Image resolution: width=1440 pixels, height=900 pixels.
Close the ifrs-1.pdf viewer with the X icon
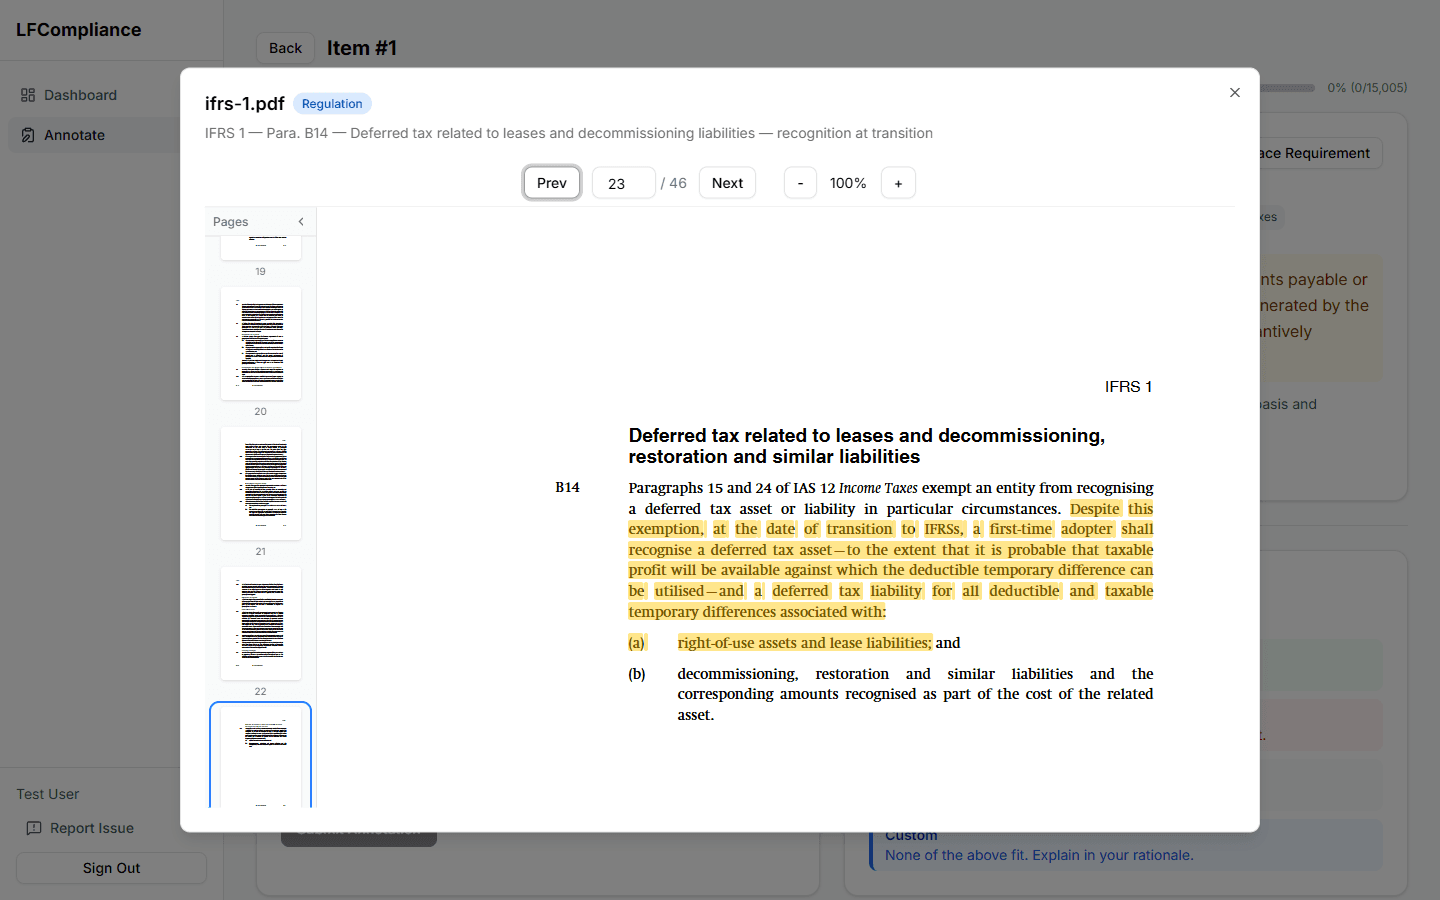click(1234, 92)
